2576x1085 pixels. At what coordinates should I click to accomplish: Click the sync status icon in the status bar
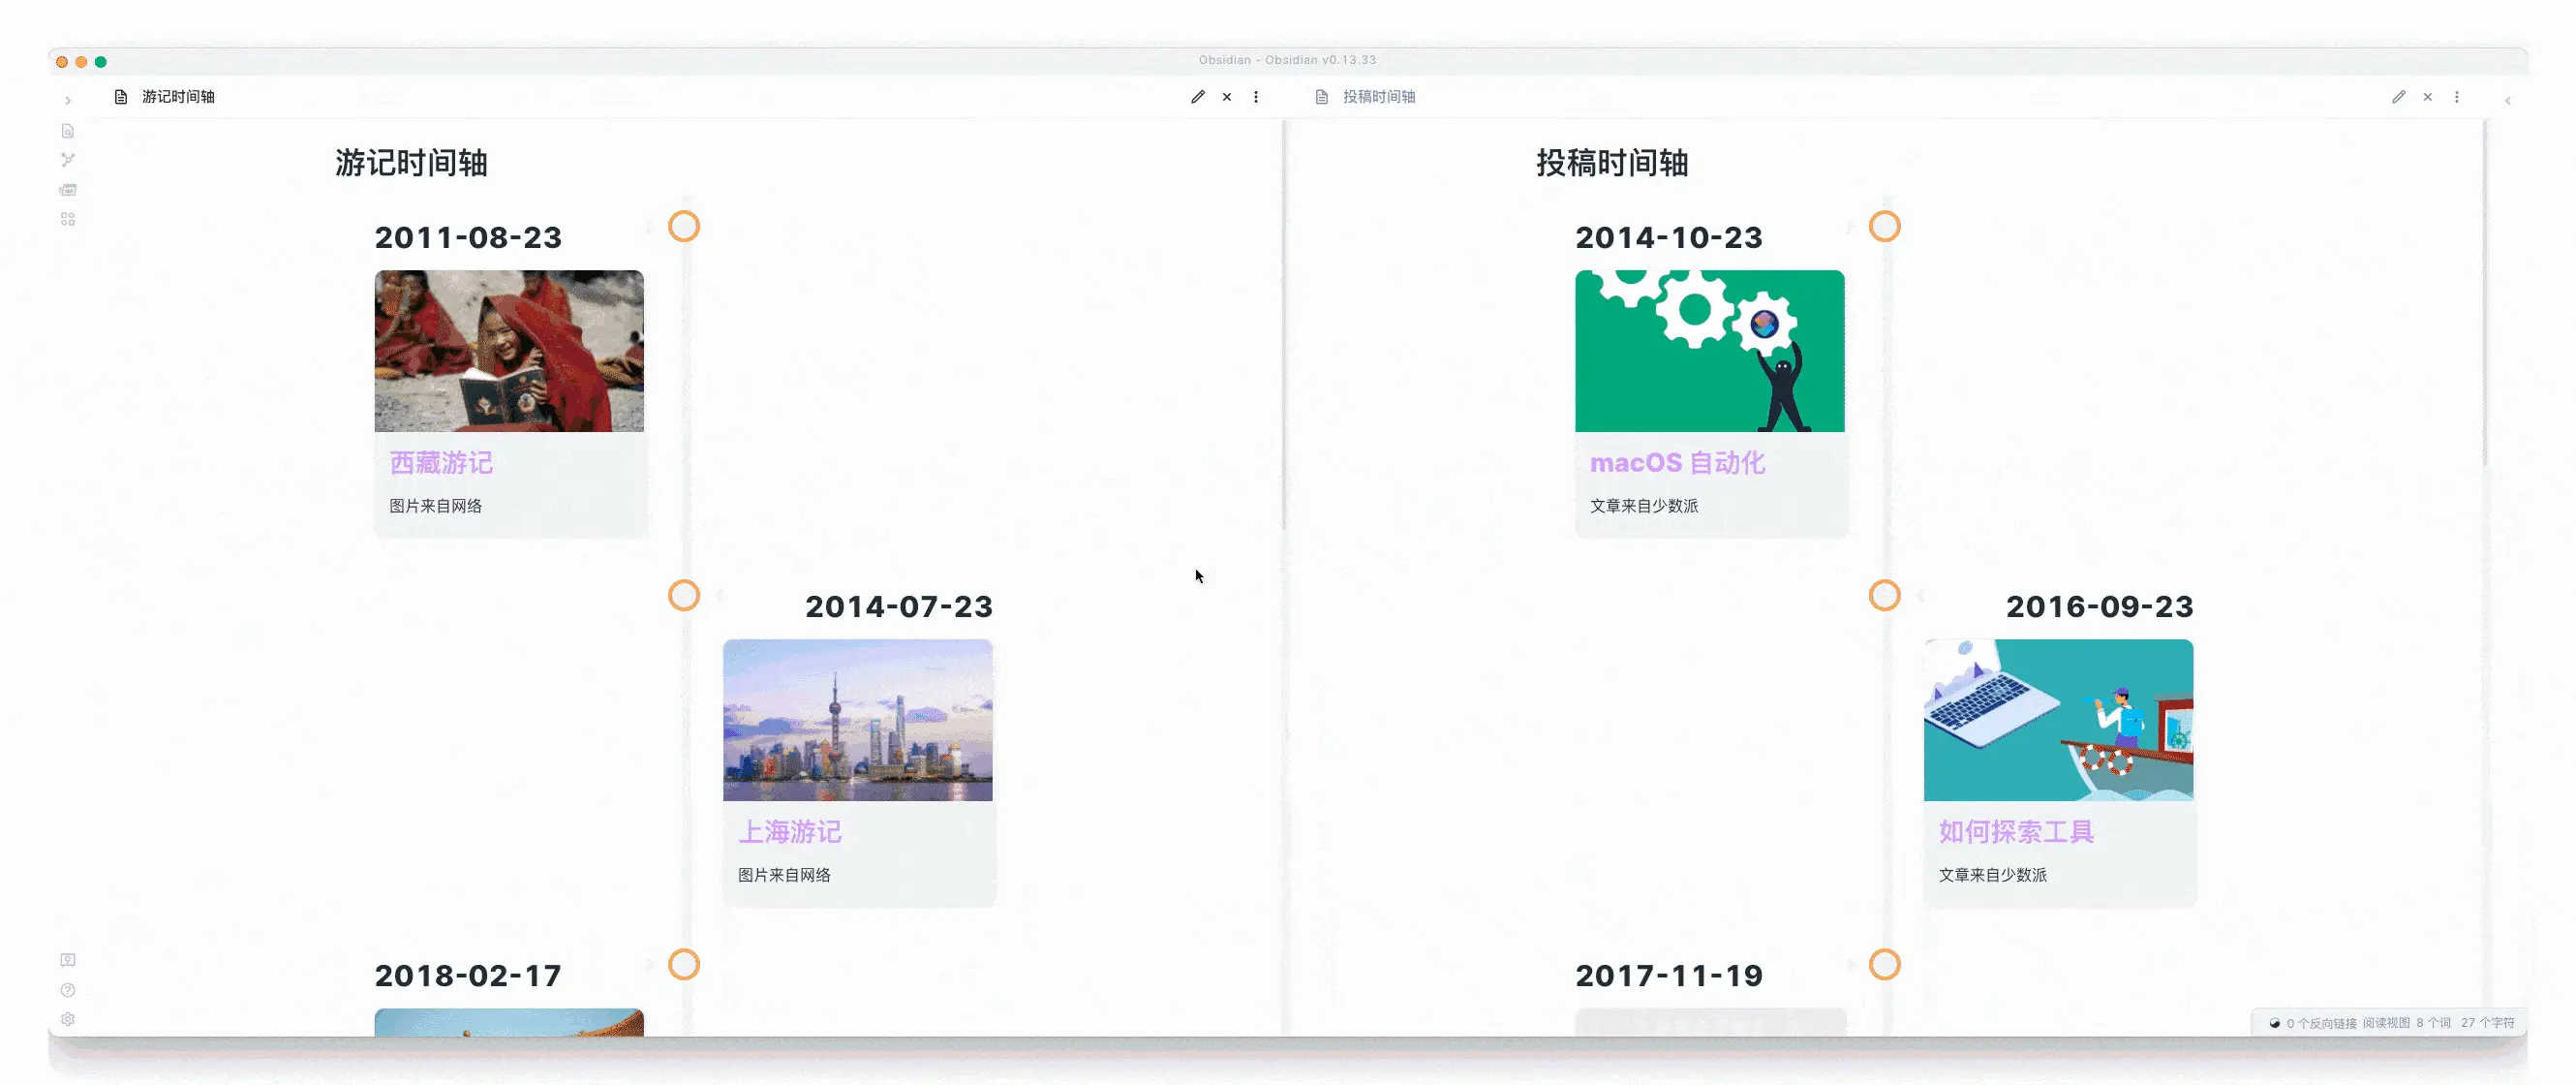point(2275,1023)
